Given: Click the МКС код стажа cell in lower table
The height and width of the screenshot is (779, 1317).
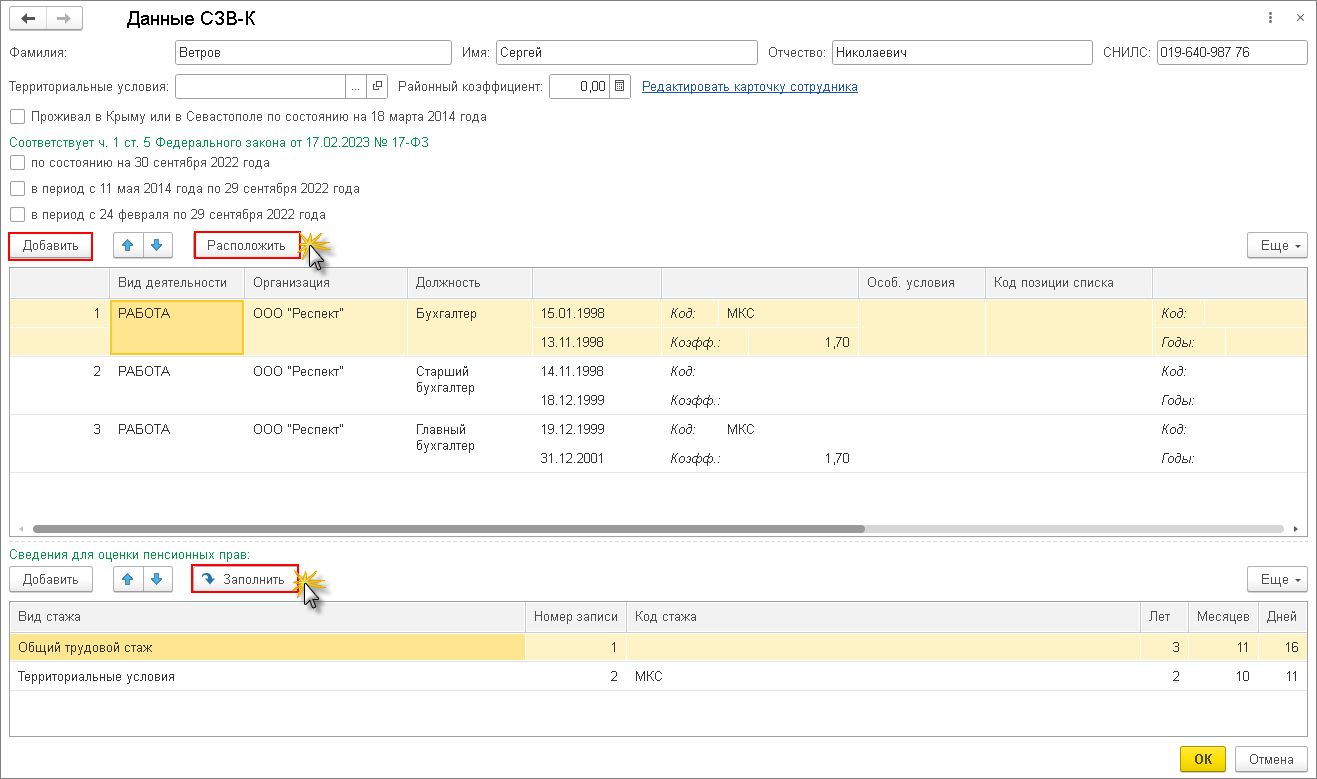Looking at the screenshot, I should point(883,676).
